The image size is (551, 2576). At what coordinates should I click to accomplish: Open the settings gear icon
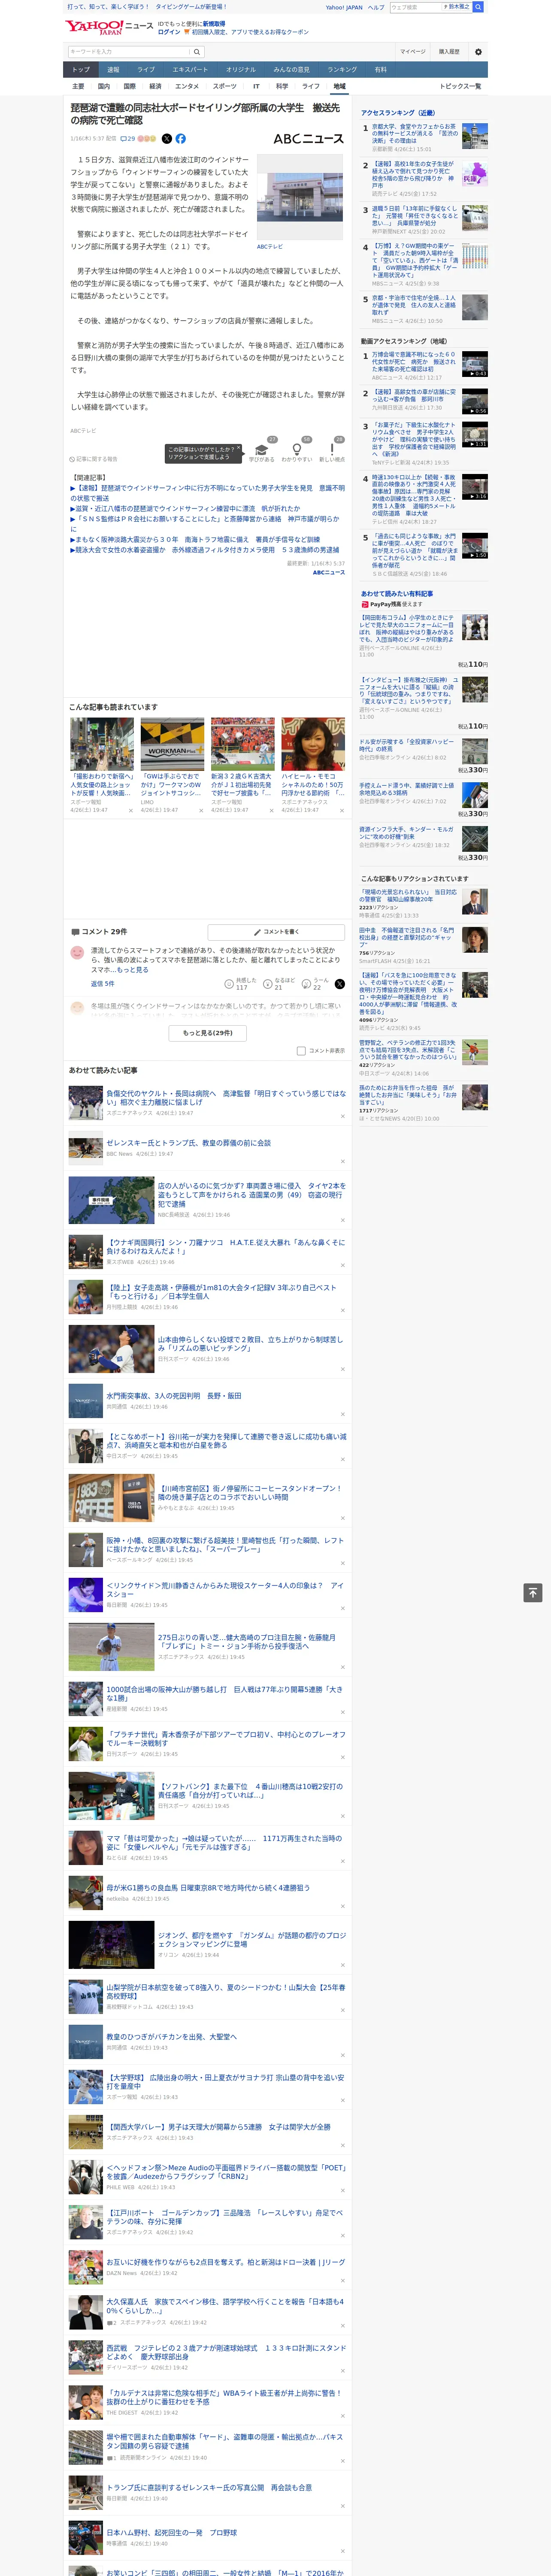pyautogui.click(x=478, y=52)
